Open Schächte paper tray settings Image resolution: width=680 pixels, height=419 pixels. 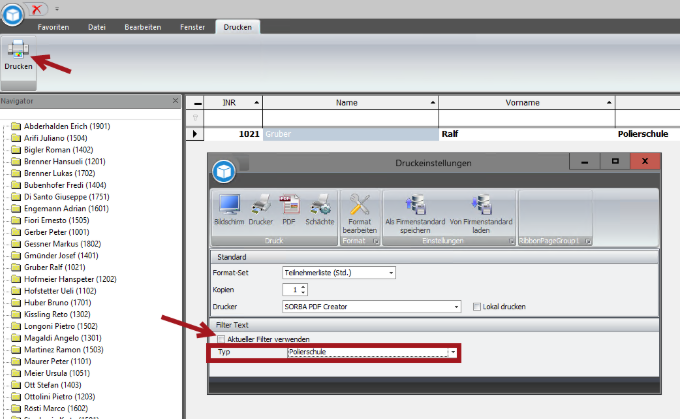pos(320,208)
